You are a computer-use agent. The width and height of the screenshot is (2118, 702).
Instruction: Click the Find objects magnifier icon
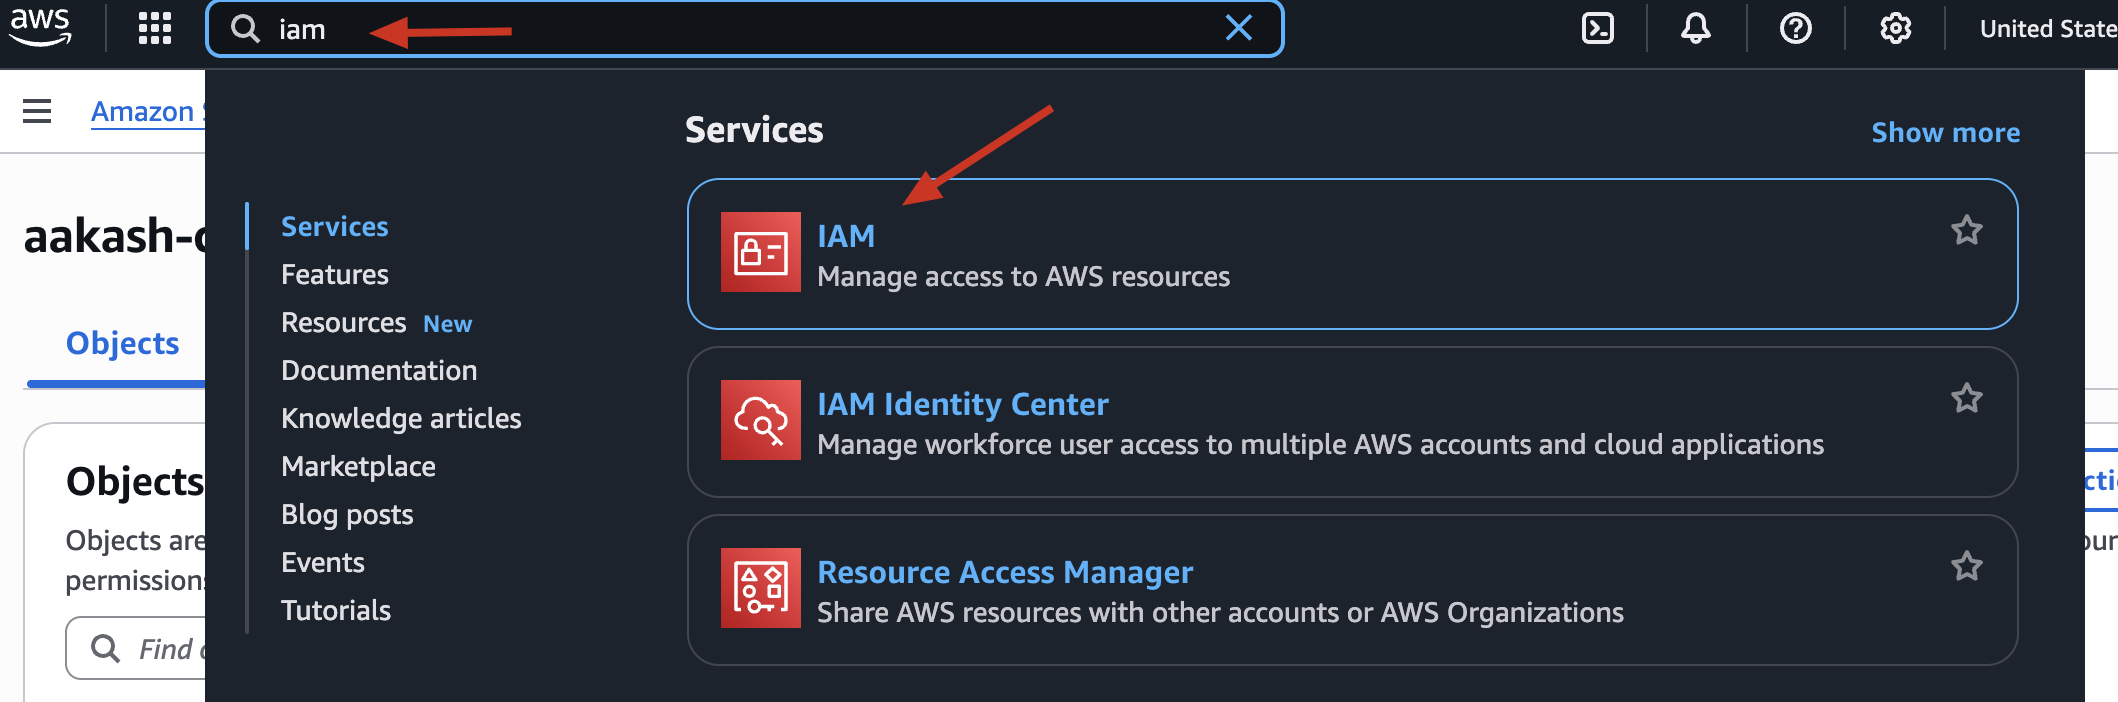point(105,649)
